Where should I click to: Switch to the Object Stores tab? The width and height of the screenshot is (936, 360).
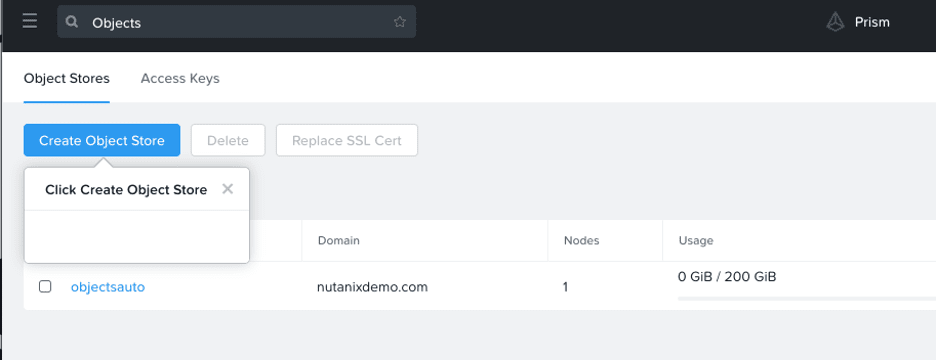[x=67, y=78]
